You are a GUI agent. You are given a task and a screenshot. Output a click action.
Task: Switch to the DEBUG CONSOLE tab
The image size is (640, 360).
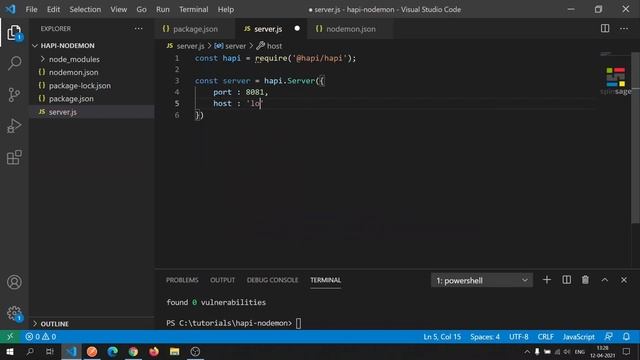(272, 280)
